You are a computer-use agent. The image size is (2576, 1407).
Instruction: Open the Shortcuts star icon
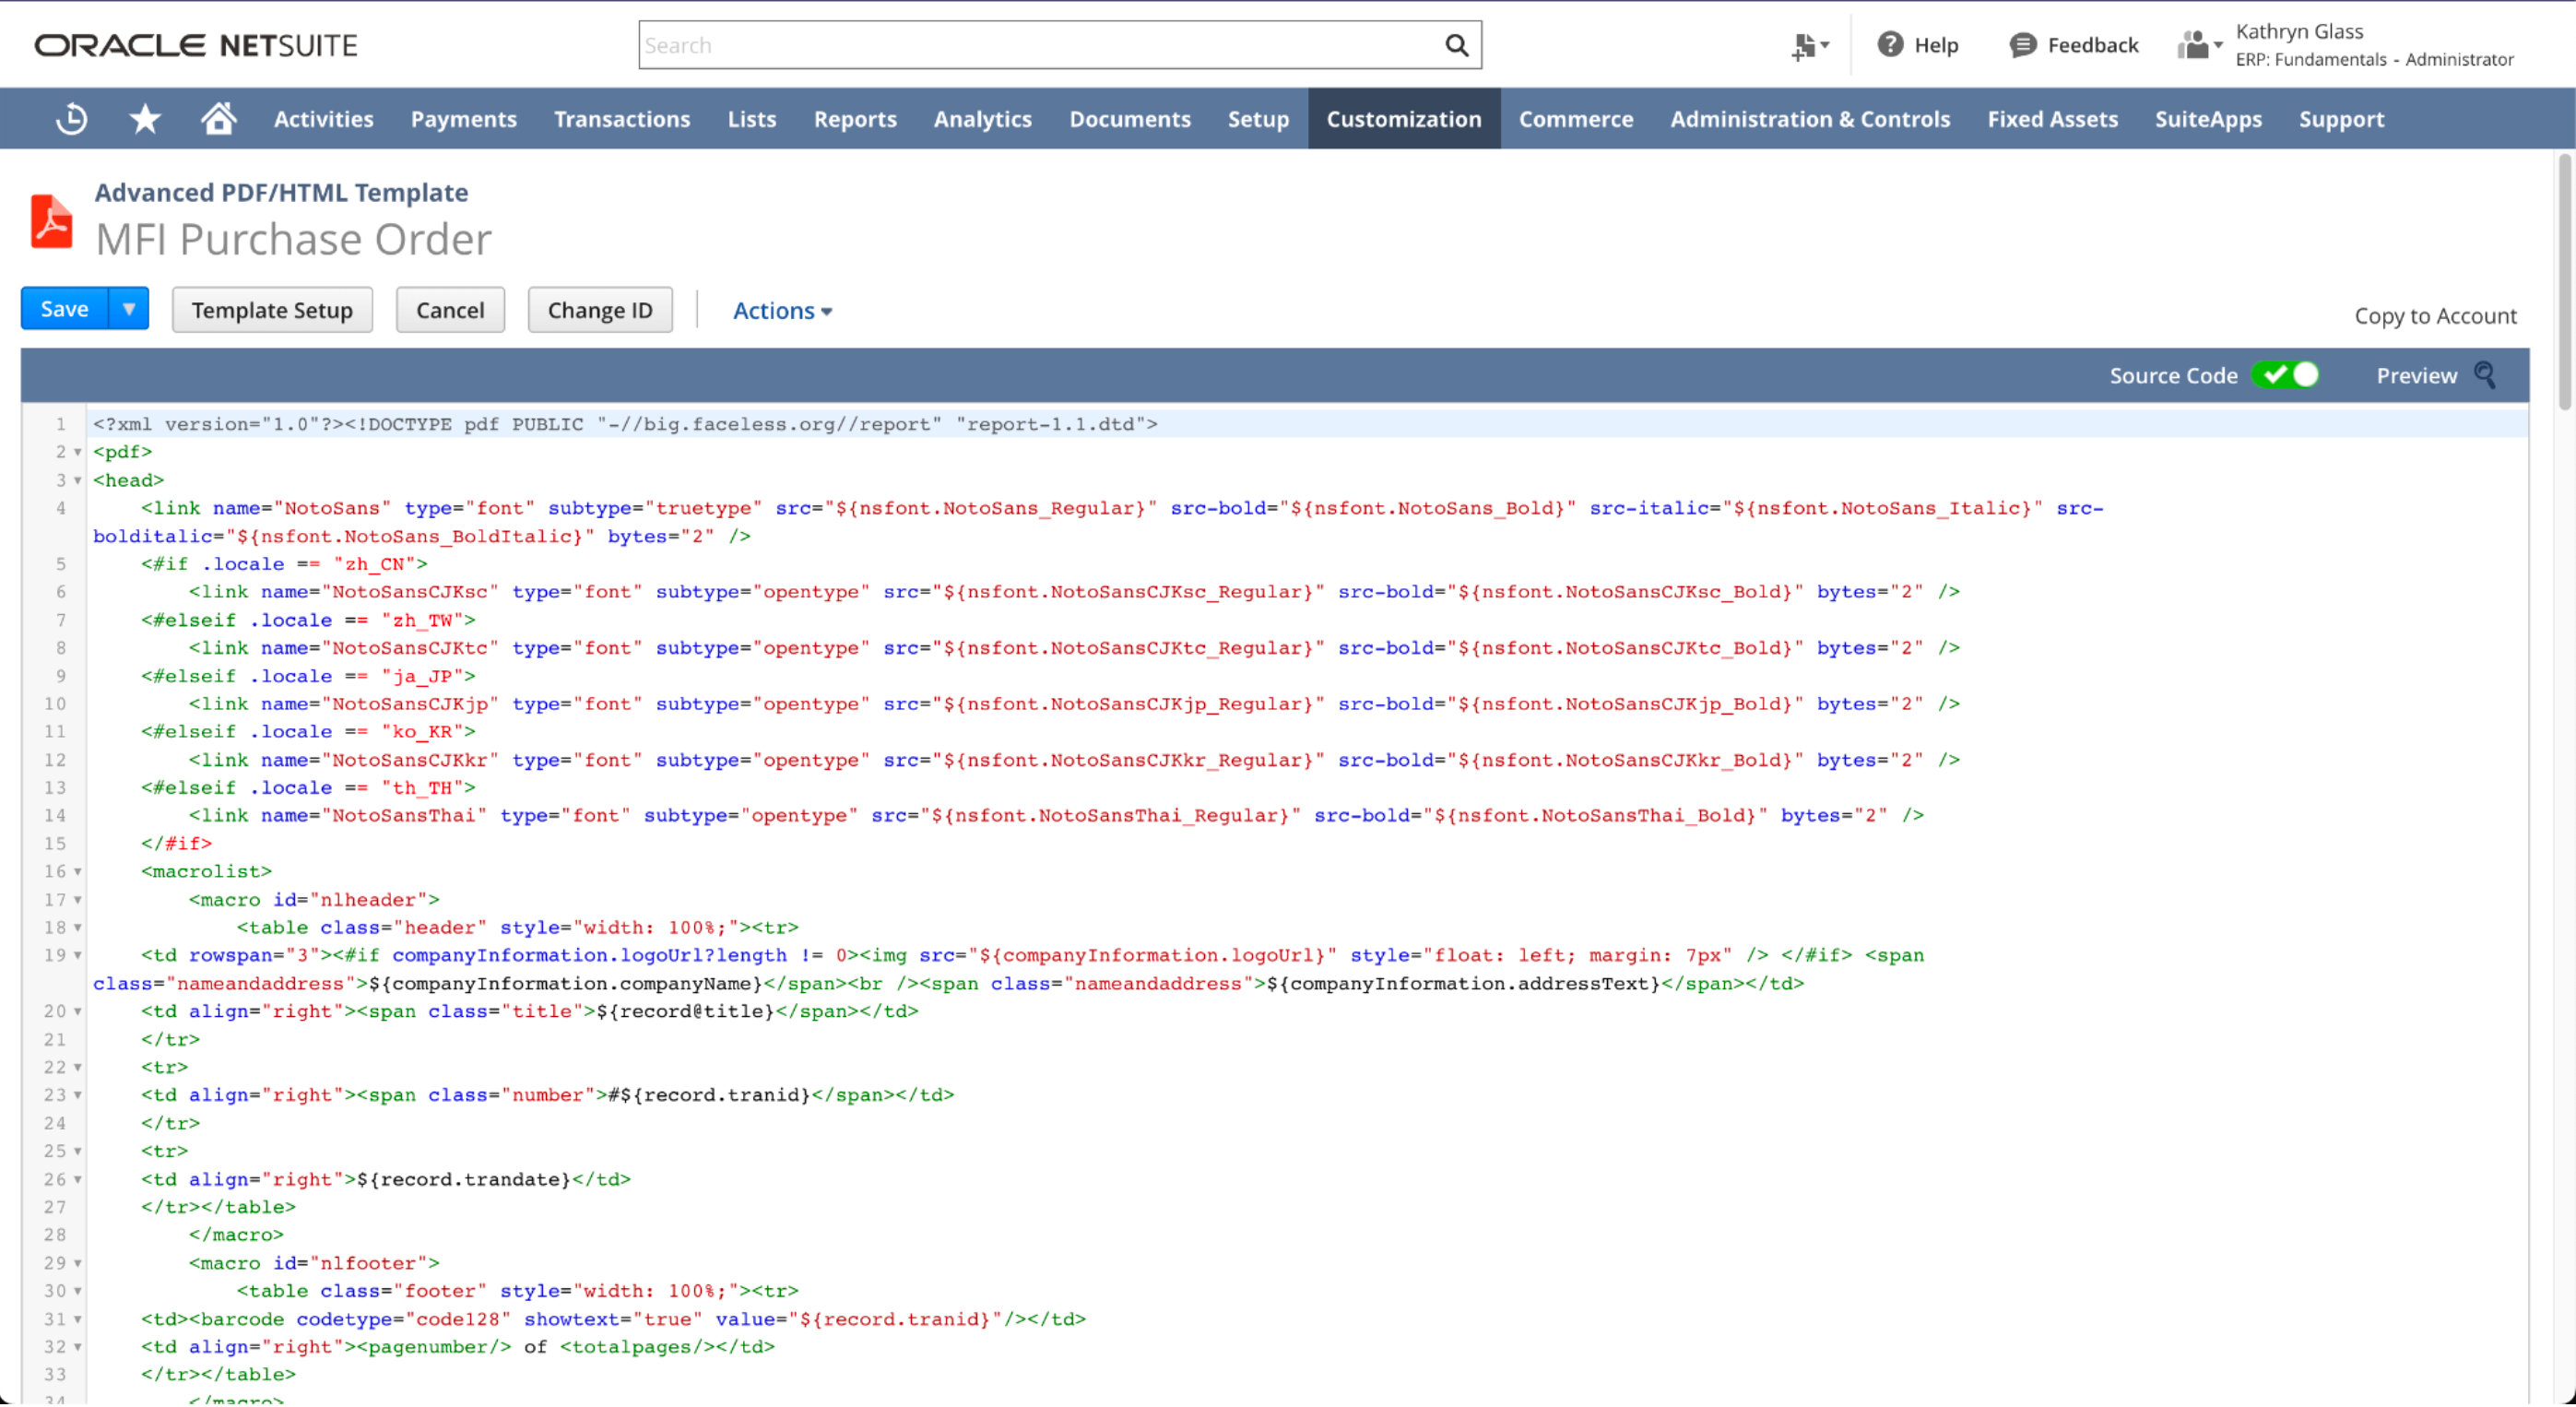145,119
